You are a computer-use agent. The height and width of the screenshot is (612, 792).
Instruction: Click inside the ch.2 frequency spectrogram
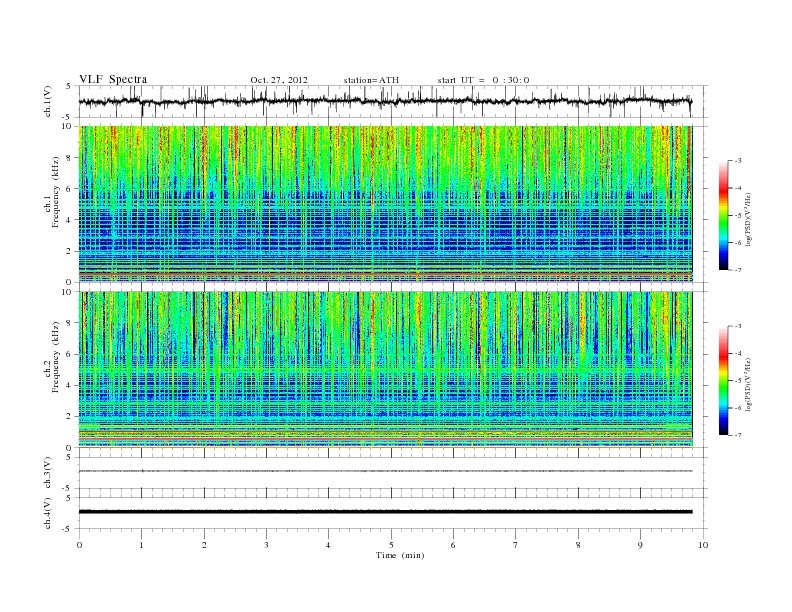pyautogui.click(x=385, y=370)
